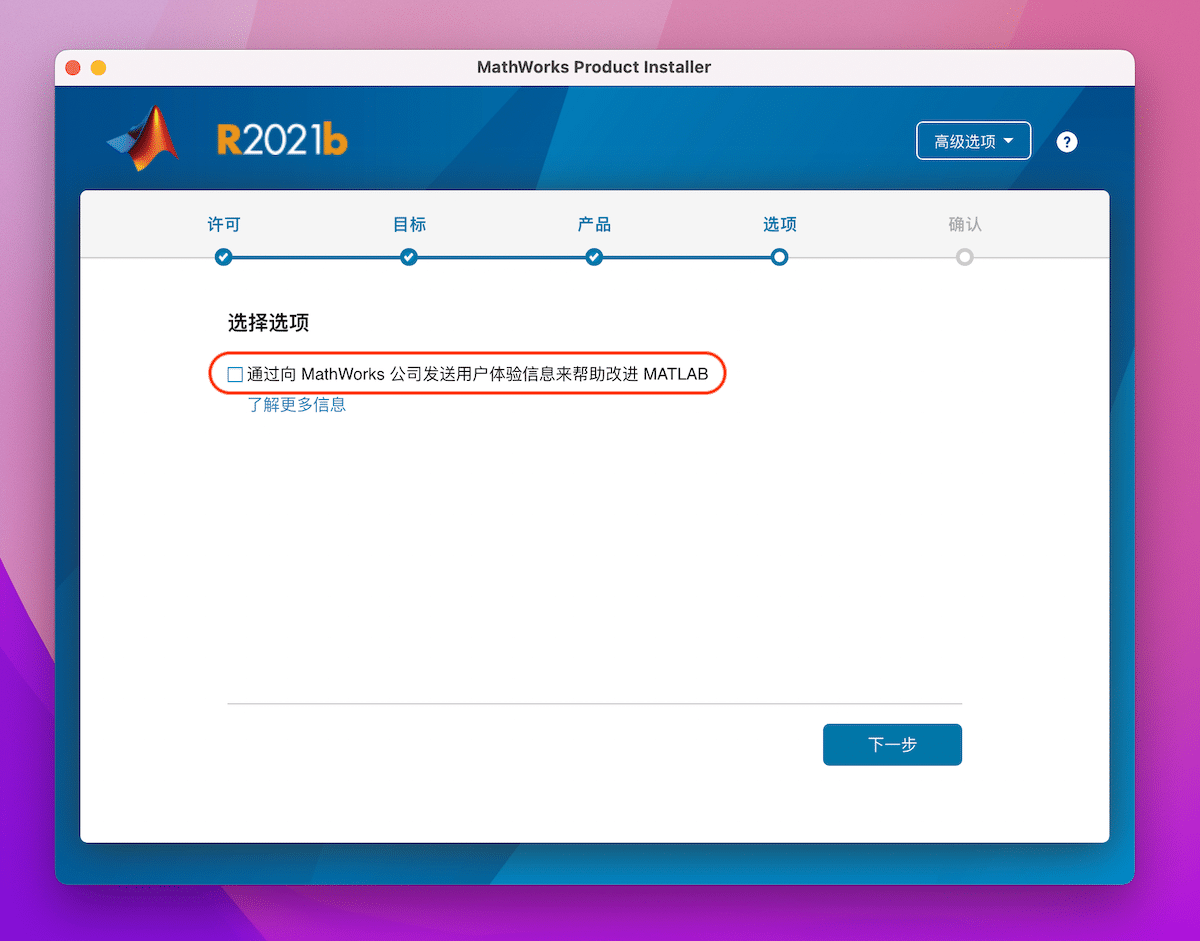Minimize the installer with the yellow button
Viewport: 1200px width, 941px height.
click(x=98, y=68)
